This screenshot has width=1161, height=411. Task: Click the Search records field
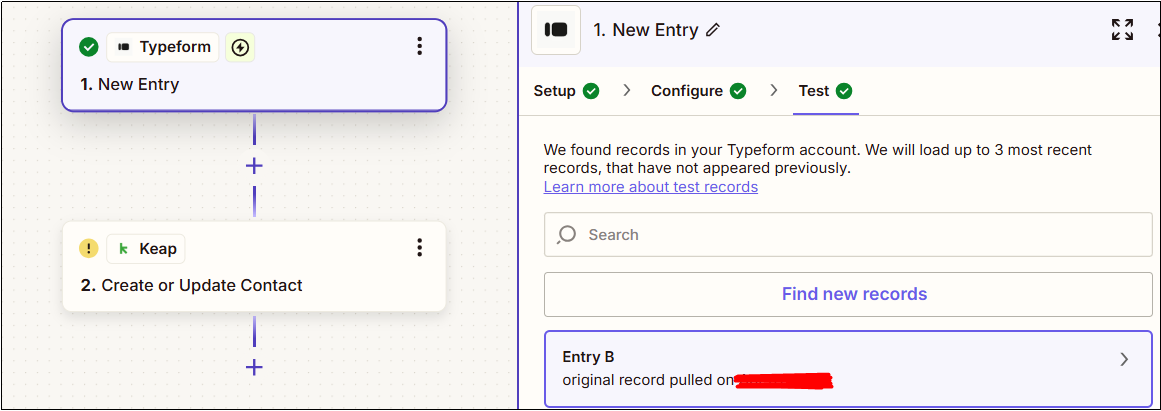pyautogui.click(x=848, y=235)
